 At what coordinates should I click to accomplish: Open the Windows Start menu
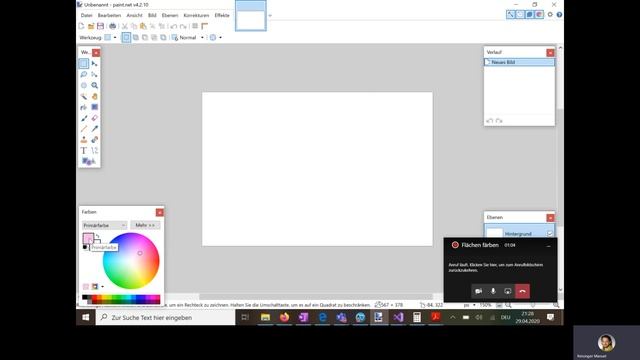[x=86, y=317]
